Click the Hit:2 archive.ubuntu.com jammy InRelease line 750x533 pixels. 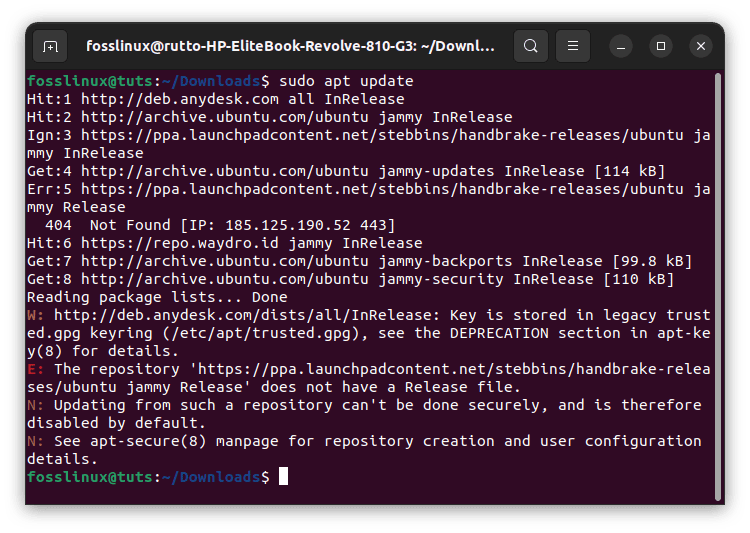pos(270,117)
